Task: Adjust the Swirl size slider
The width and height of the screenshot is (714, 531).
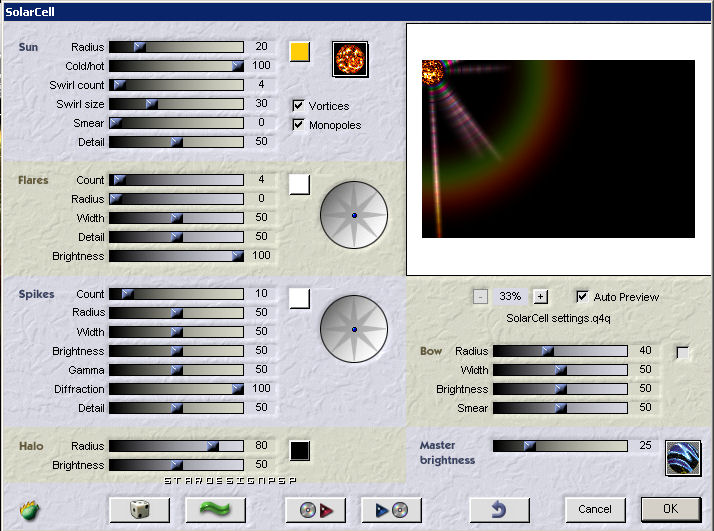Action: [176, 104]
